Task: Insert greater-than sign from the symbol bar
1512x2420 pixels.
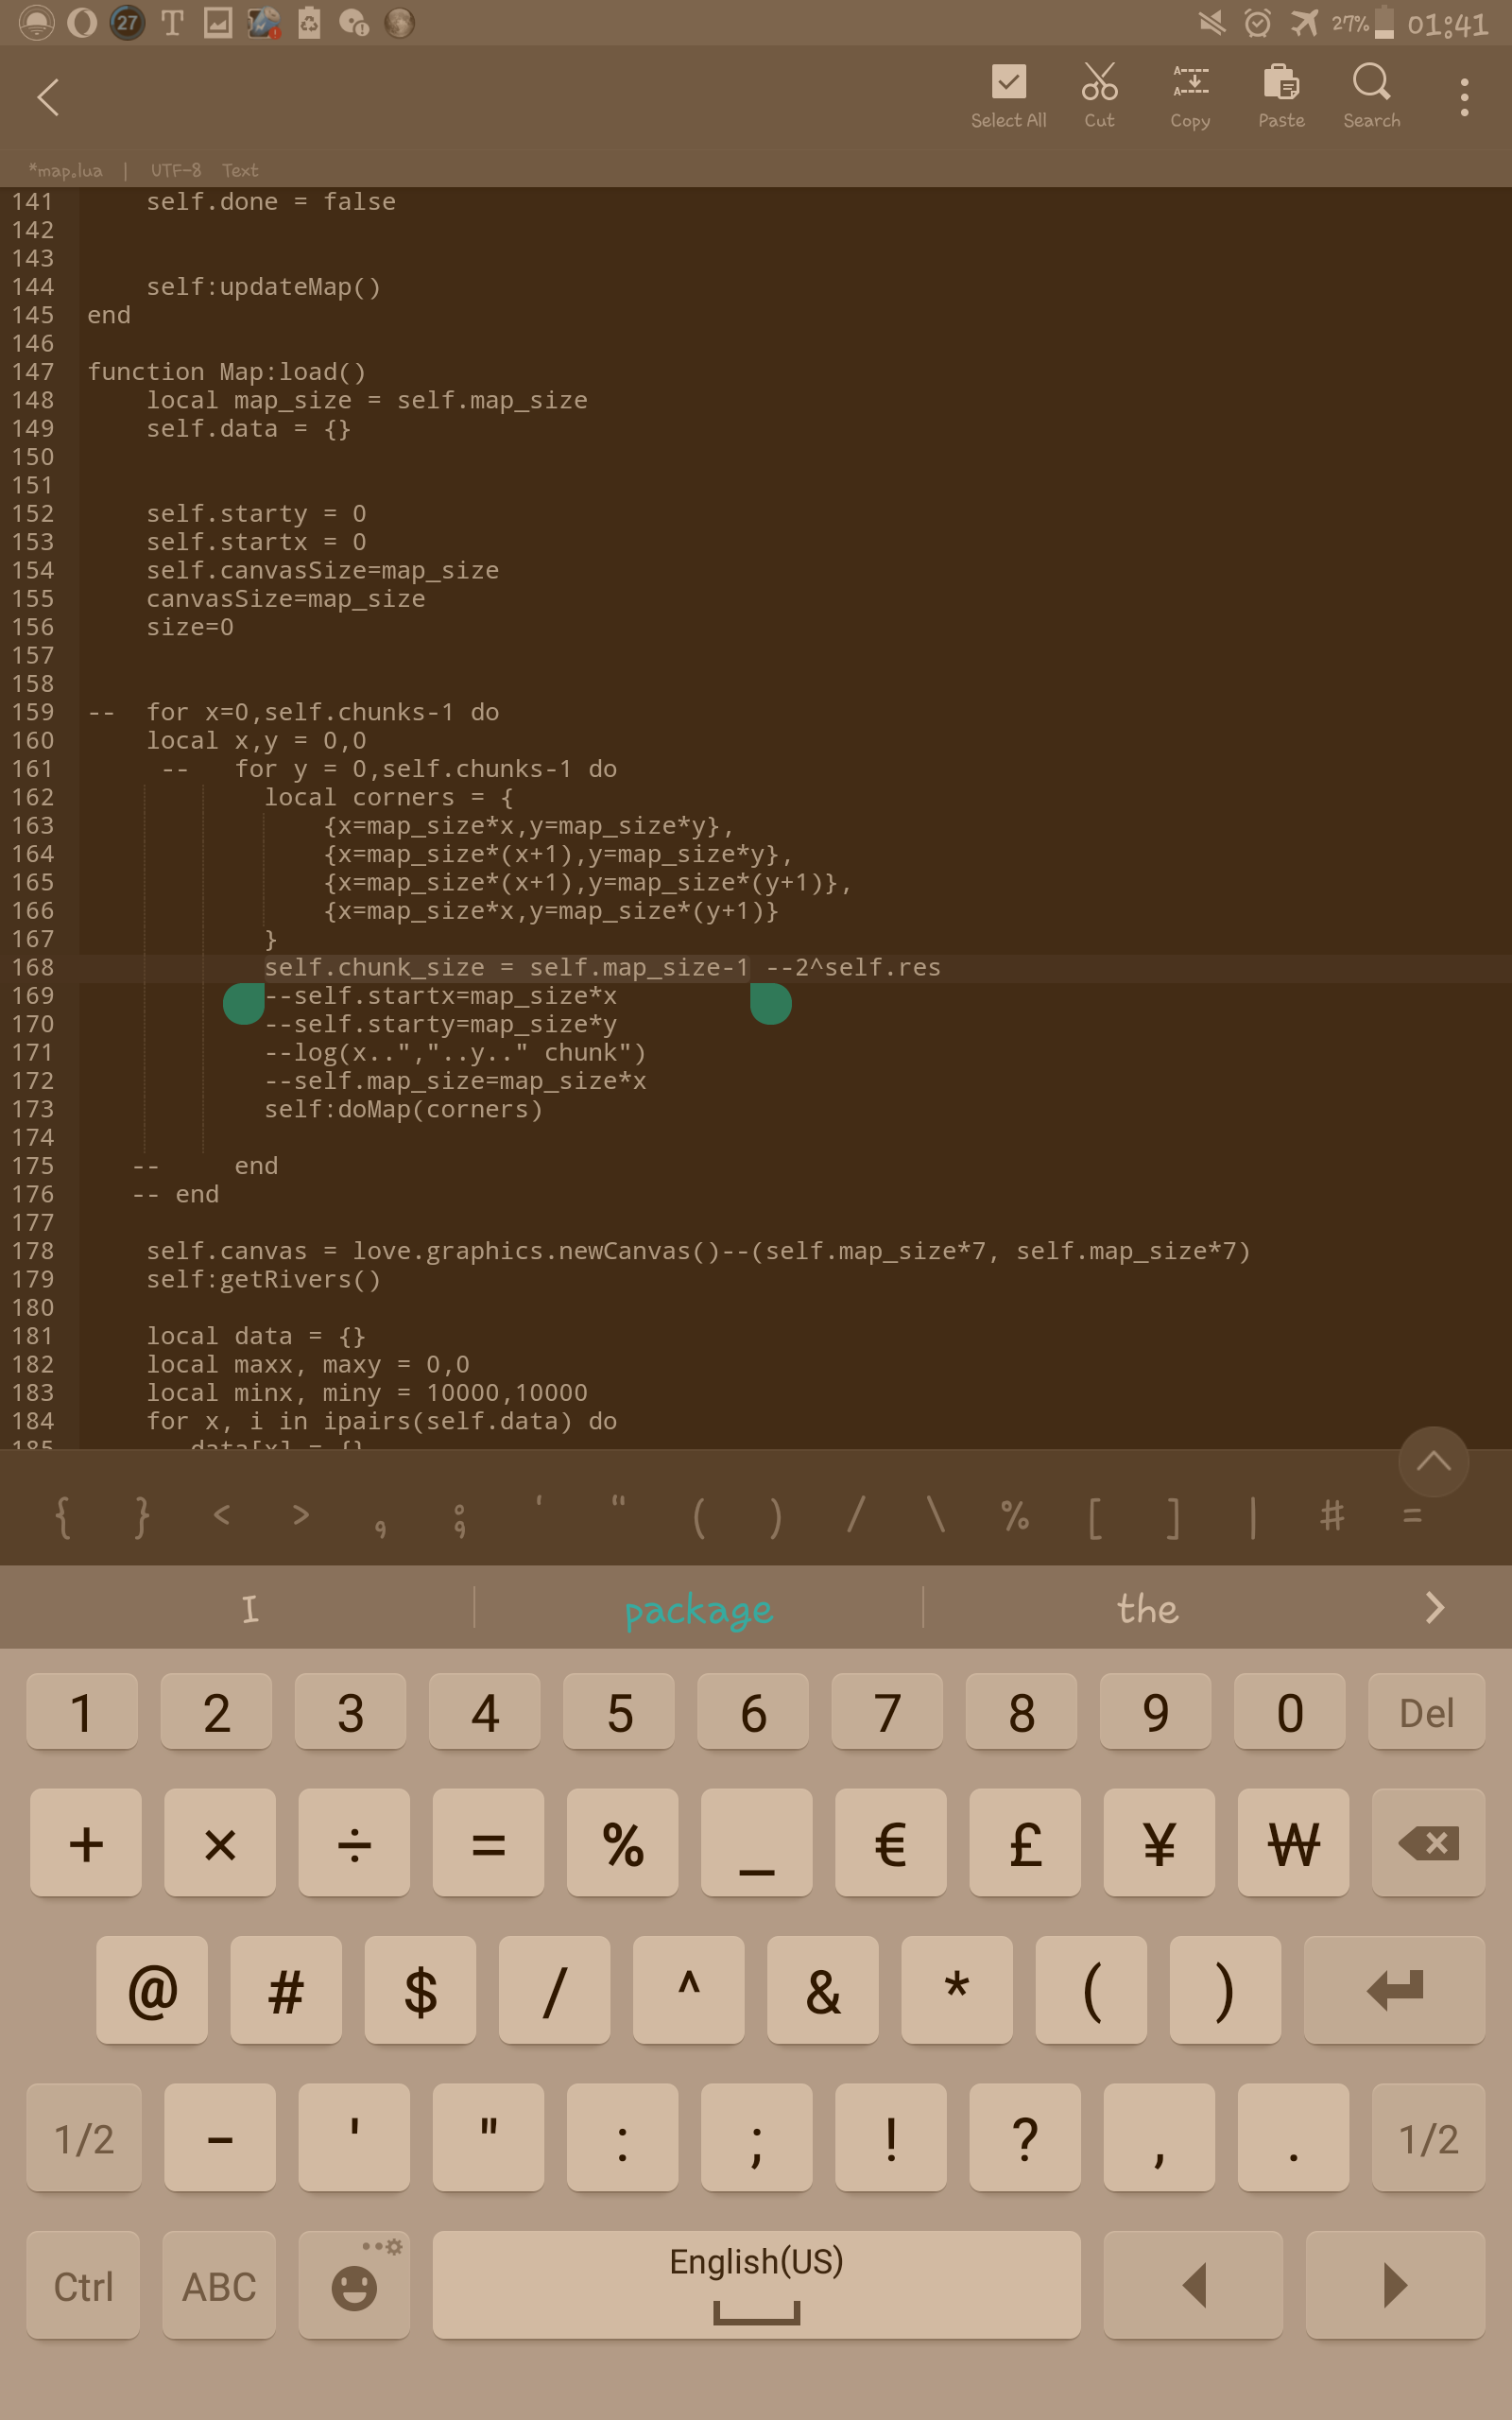Action: click(x=300, y=1516)
